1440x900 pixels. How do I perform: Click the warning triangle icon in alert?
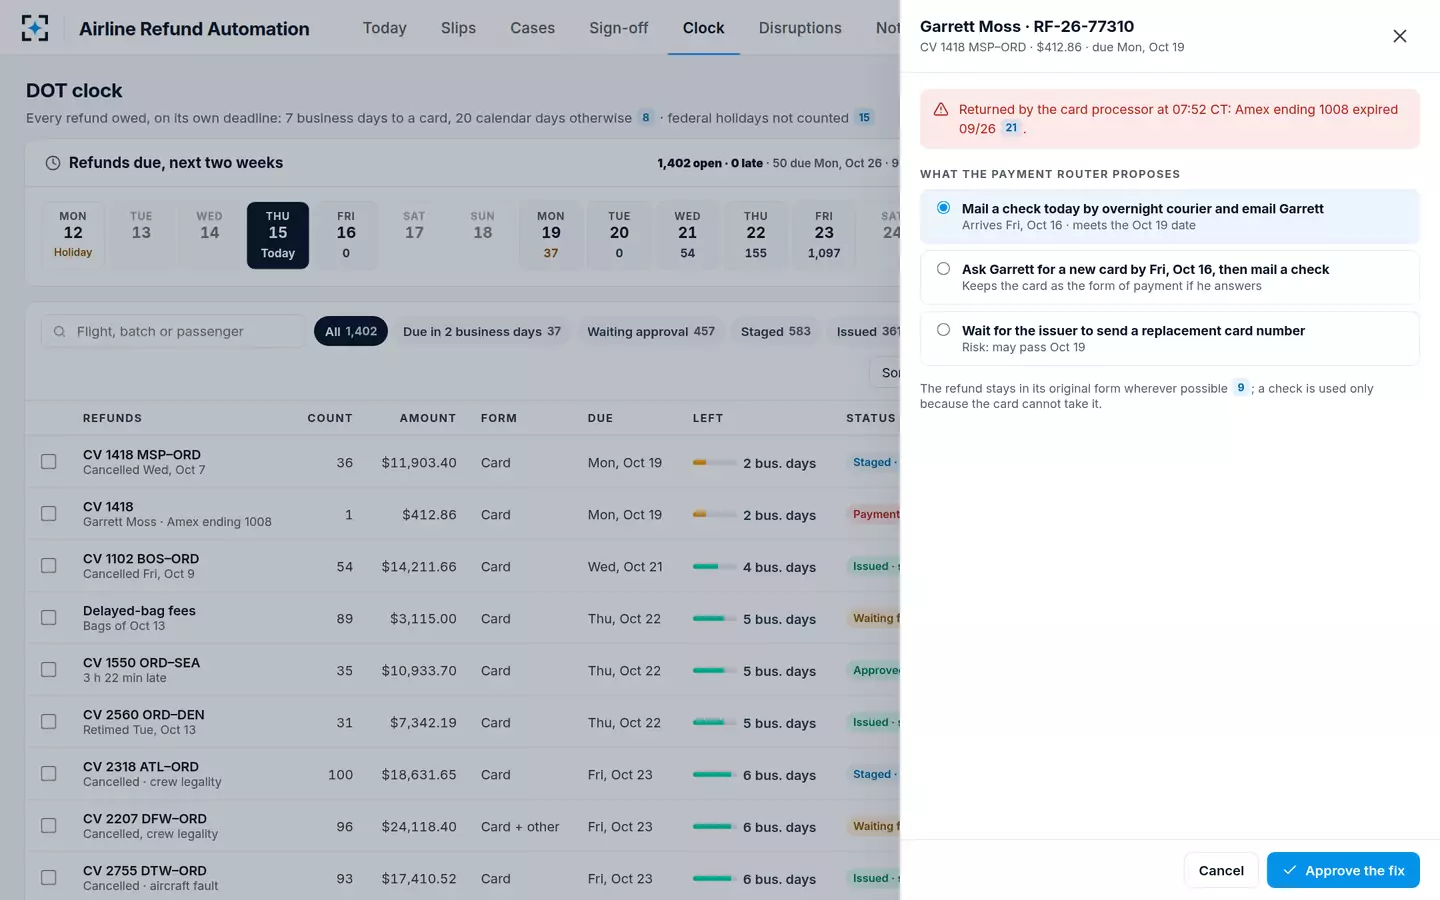click(x=940, y=110)
